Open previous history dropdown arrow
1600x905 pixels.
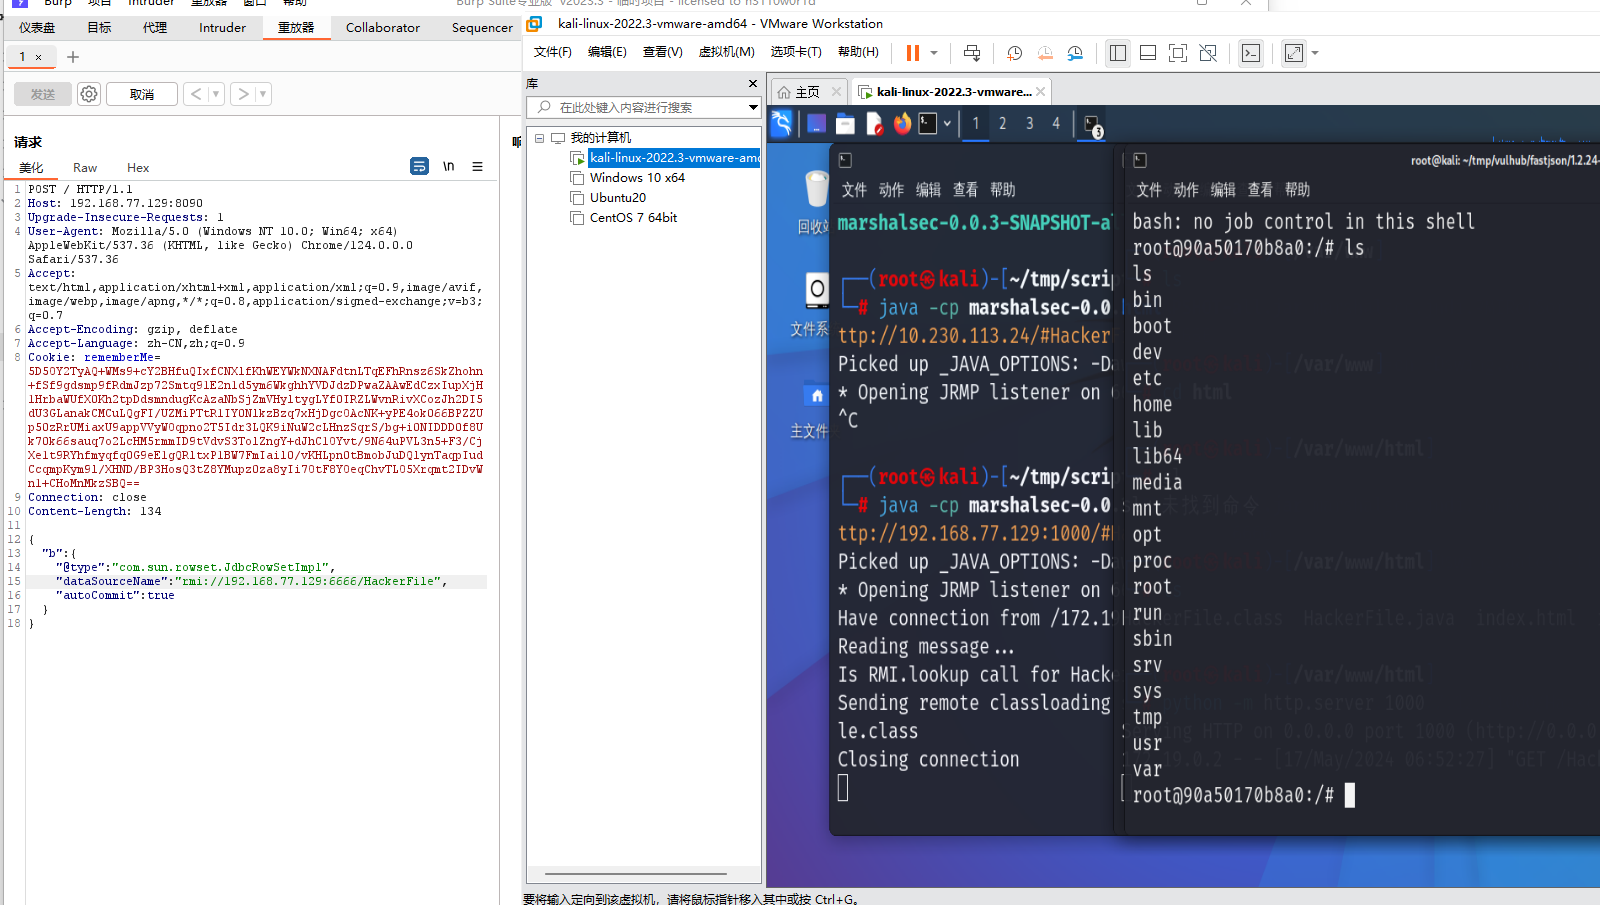pyautogui.click(x=216, y=94)
